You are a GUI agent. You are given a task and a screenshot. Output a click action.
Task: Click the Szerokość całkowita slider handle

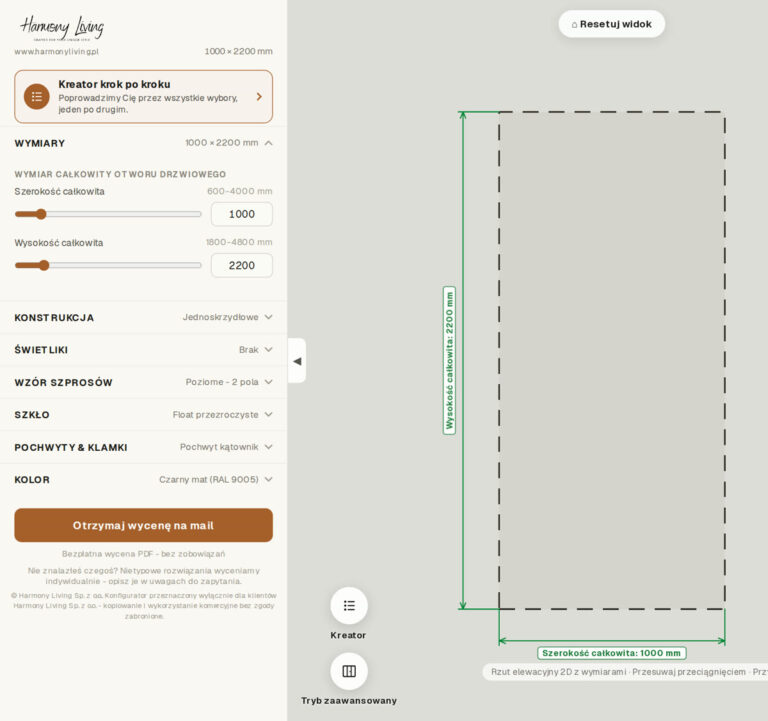point(41,214)
